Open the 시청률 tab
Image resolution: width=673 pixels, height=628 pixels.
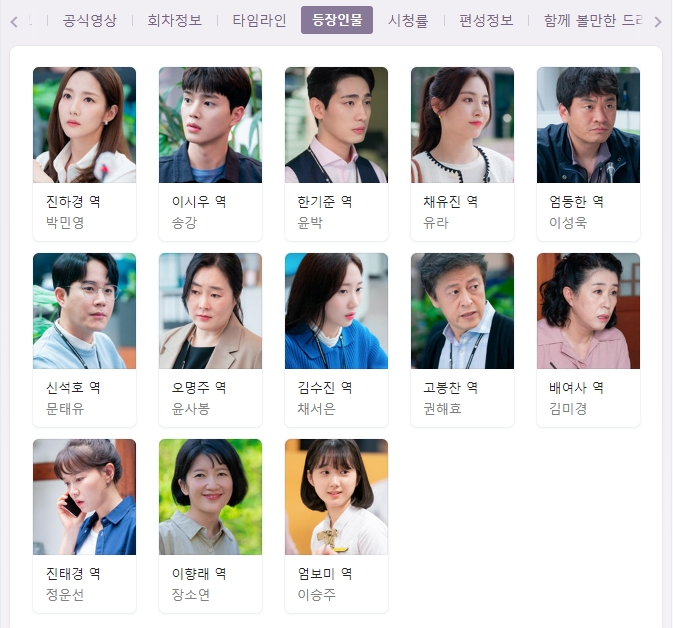point(408,20)
